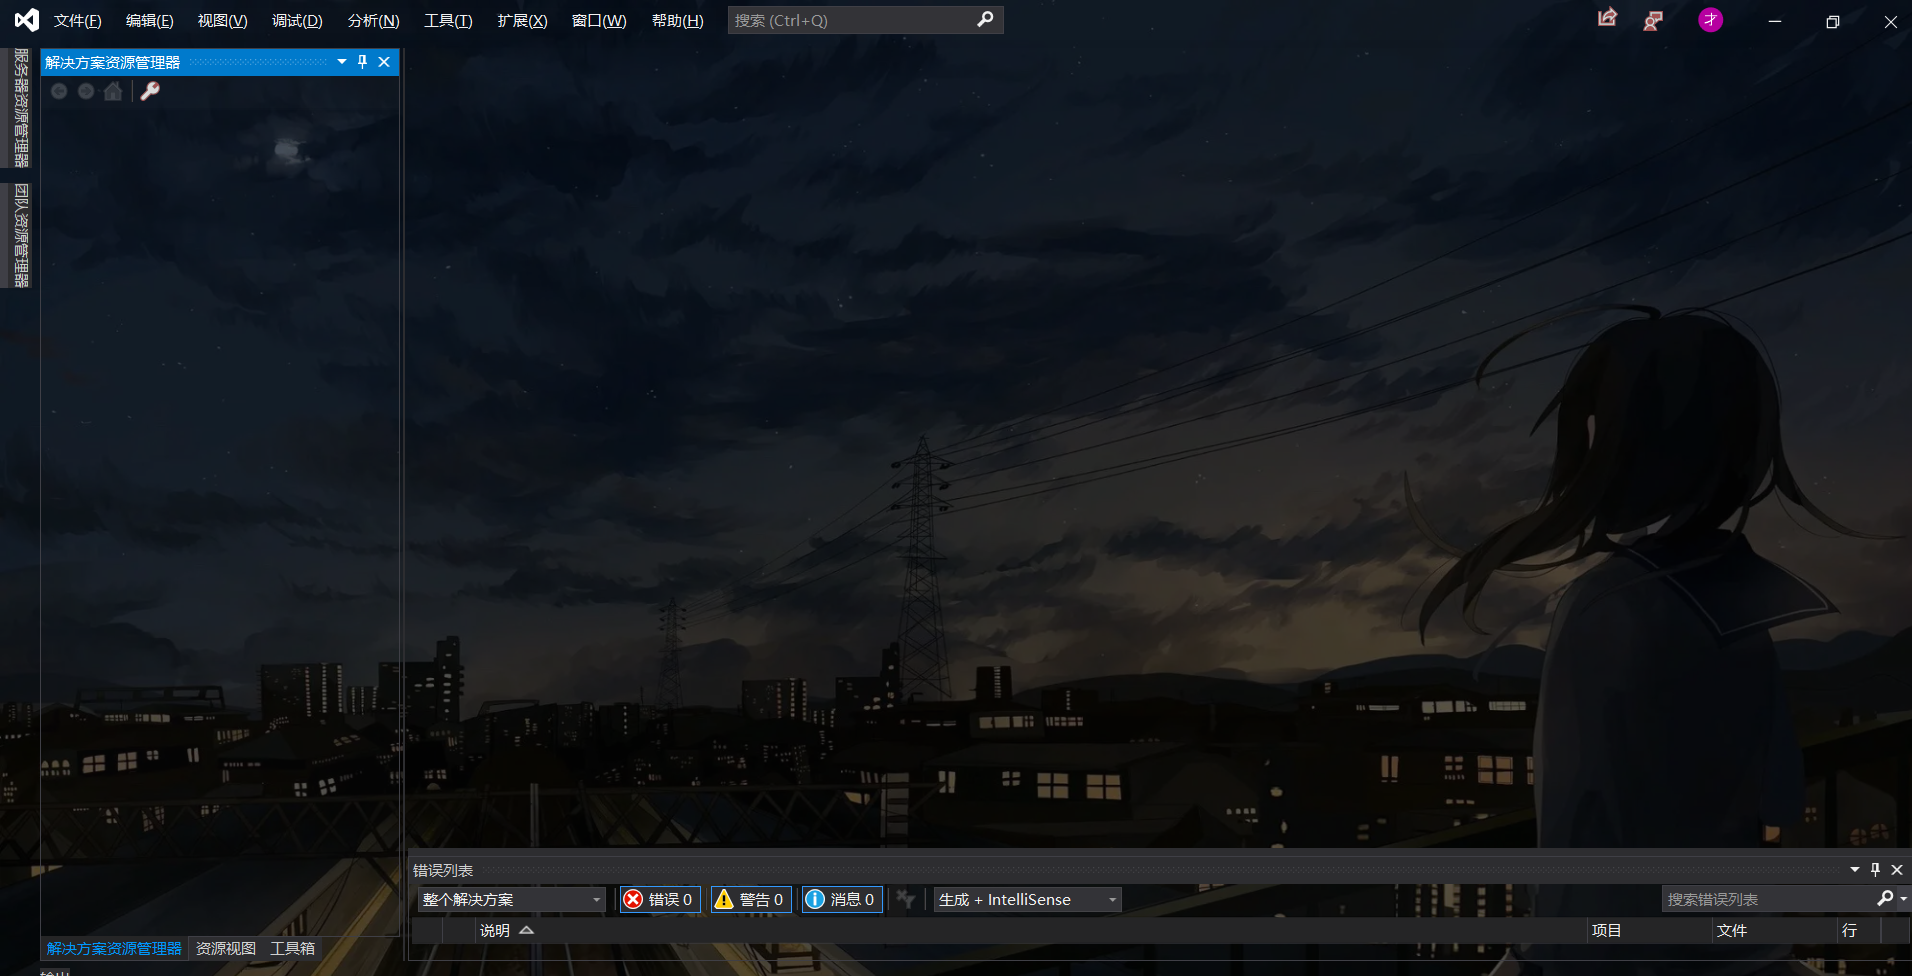Screen dimensions: 1912x976
Task: Open the 团队资源管理器 side tab
Action: point(21,235)
